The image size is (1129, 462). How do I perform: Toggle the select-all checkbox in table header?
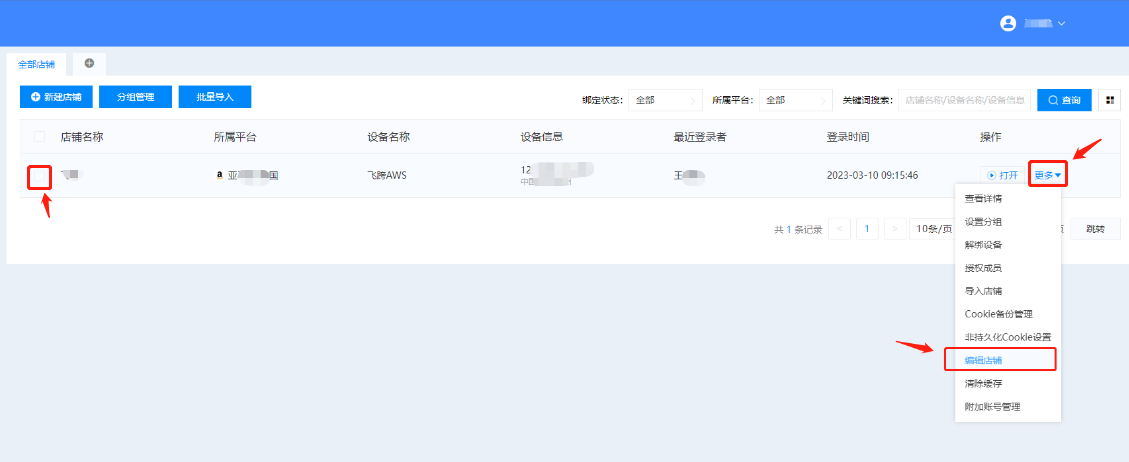40,137
